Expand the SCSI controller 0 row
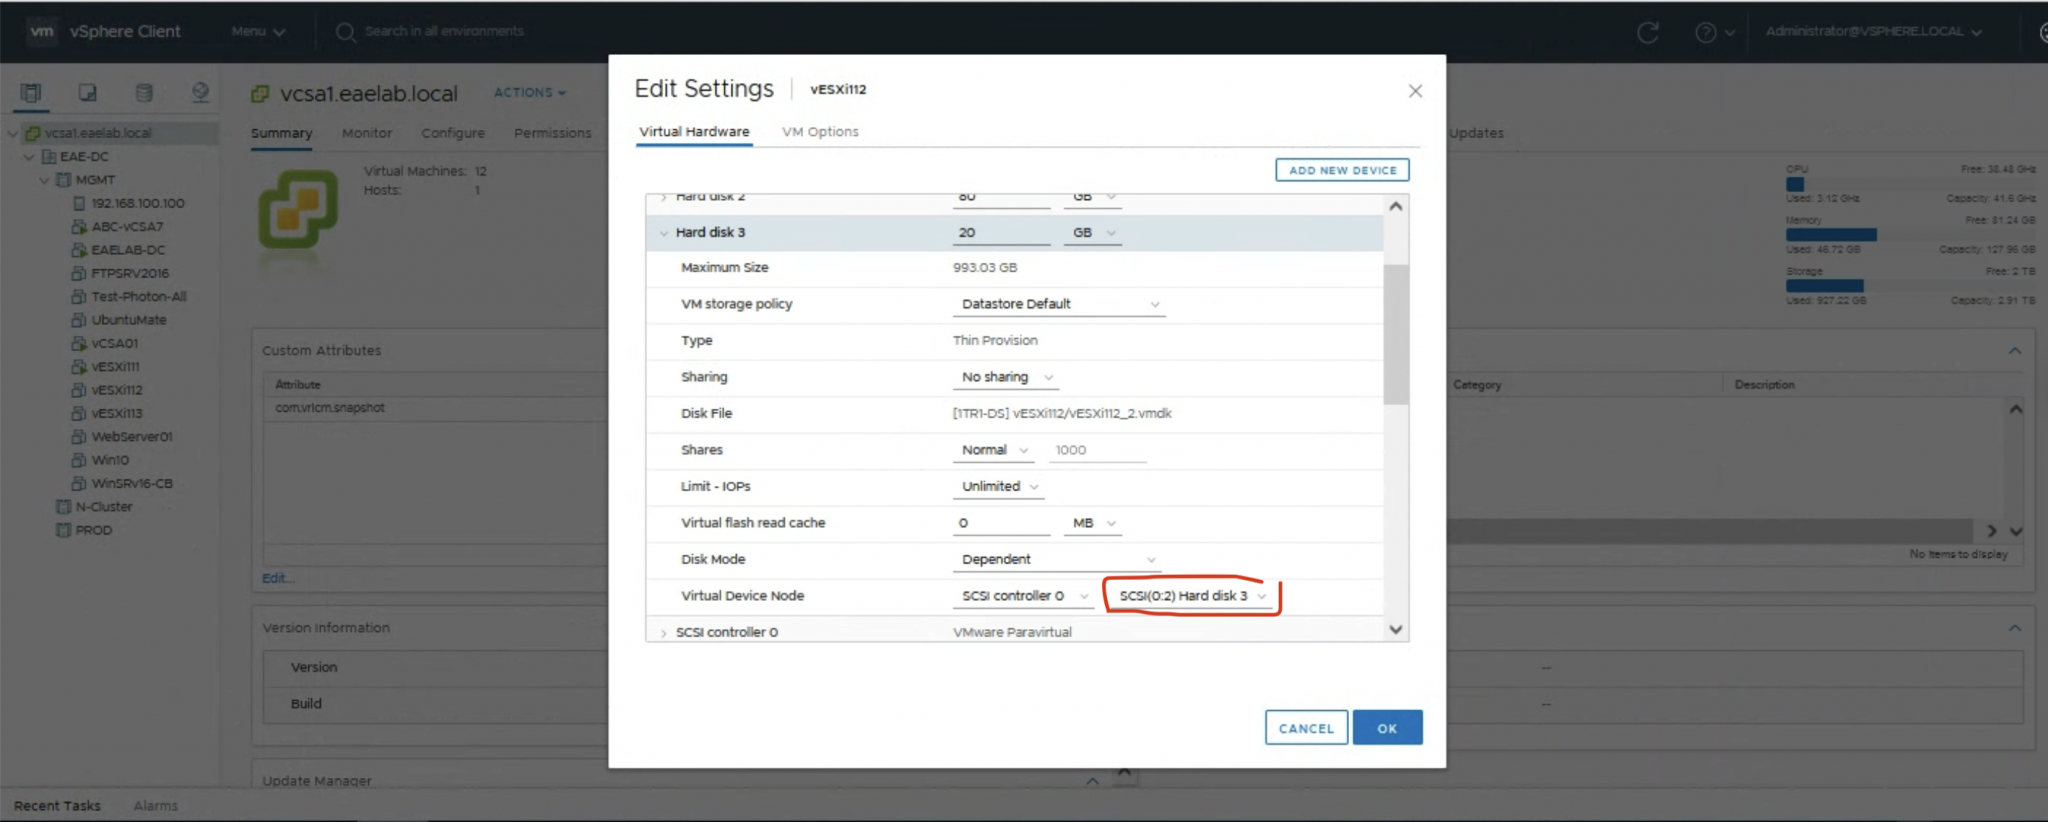 [x=663, y=633]
